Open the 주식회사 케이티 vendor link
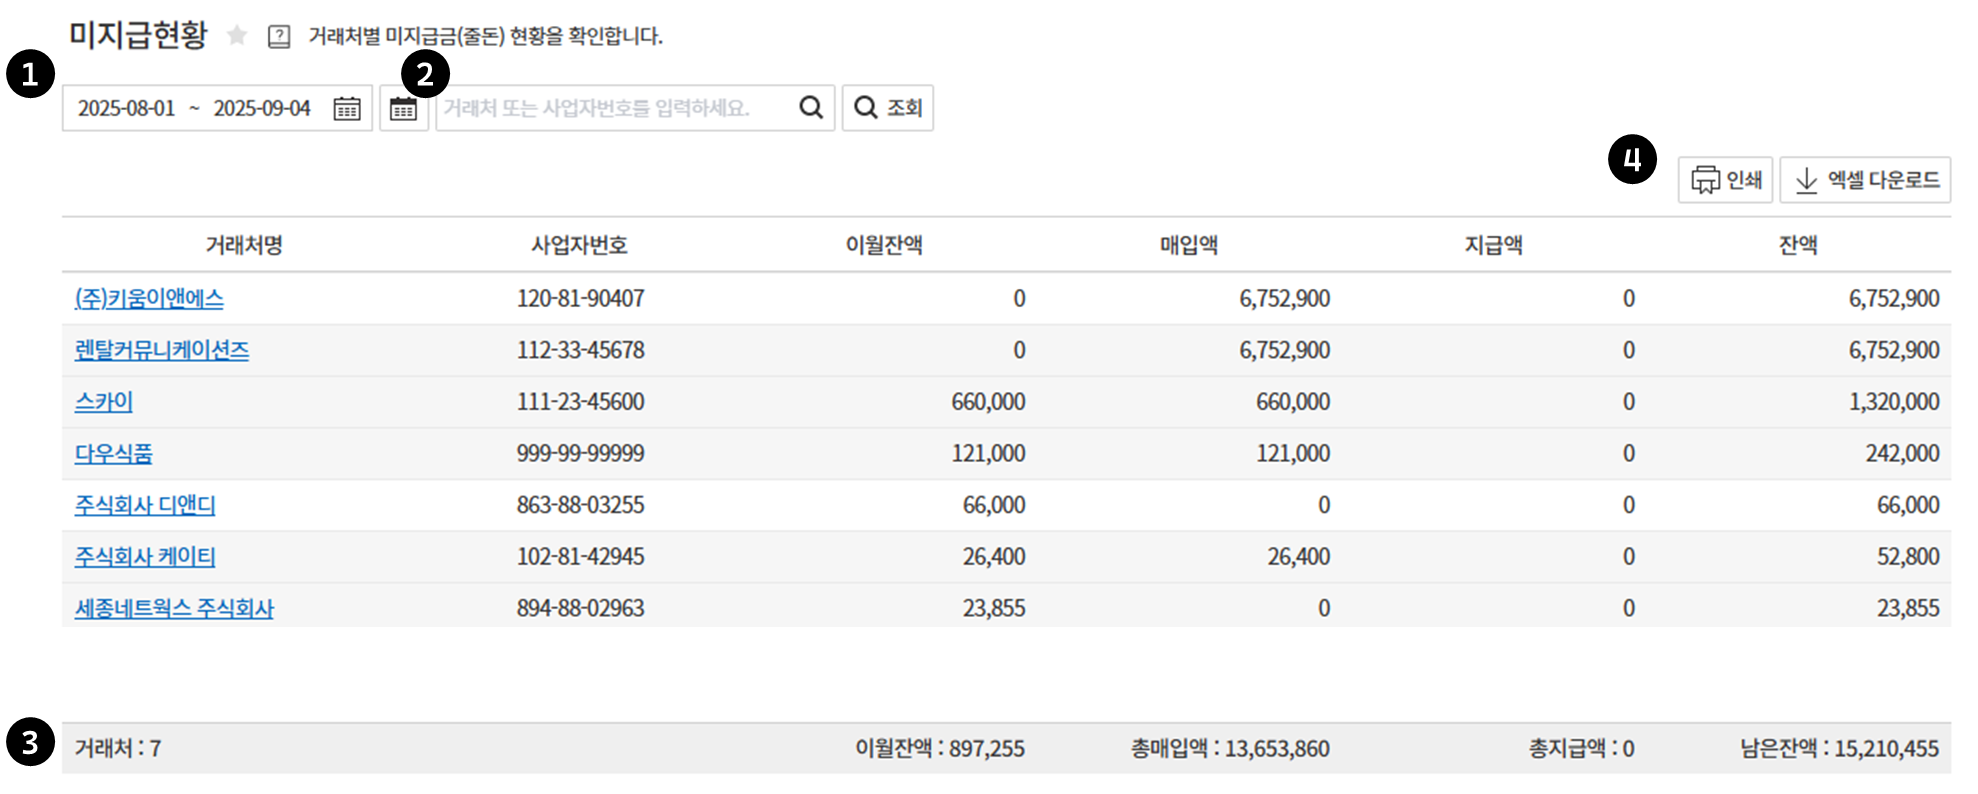The image size is (1978, 794). (x=145, y=557)
